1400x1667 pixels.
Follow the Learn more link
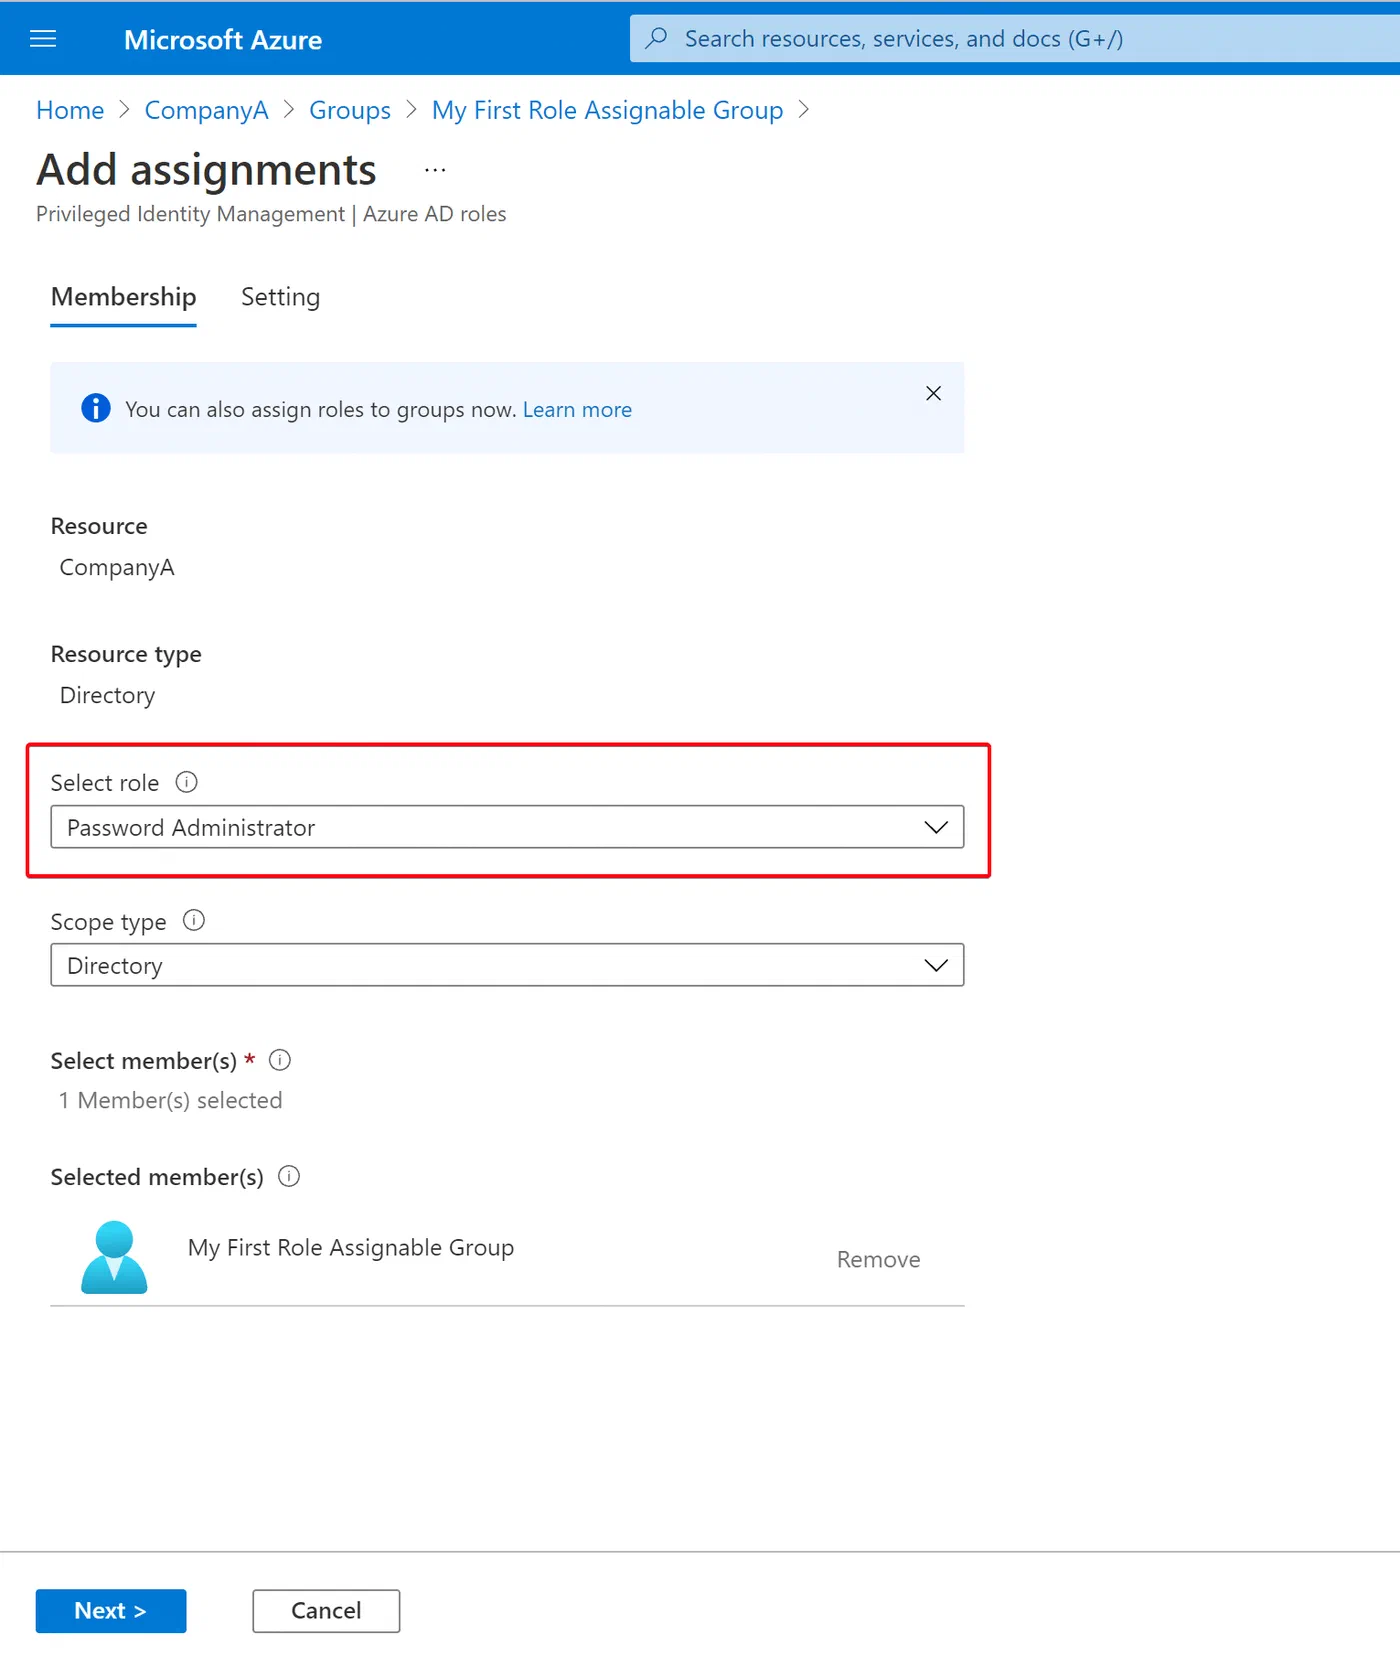coord(577,409)
